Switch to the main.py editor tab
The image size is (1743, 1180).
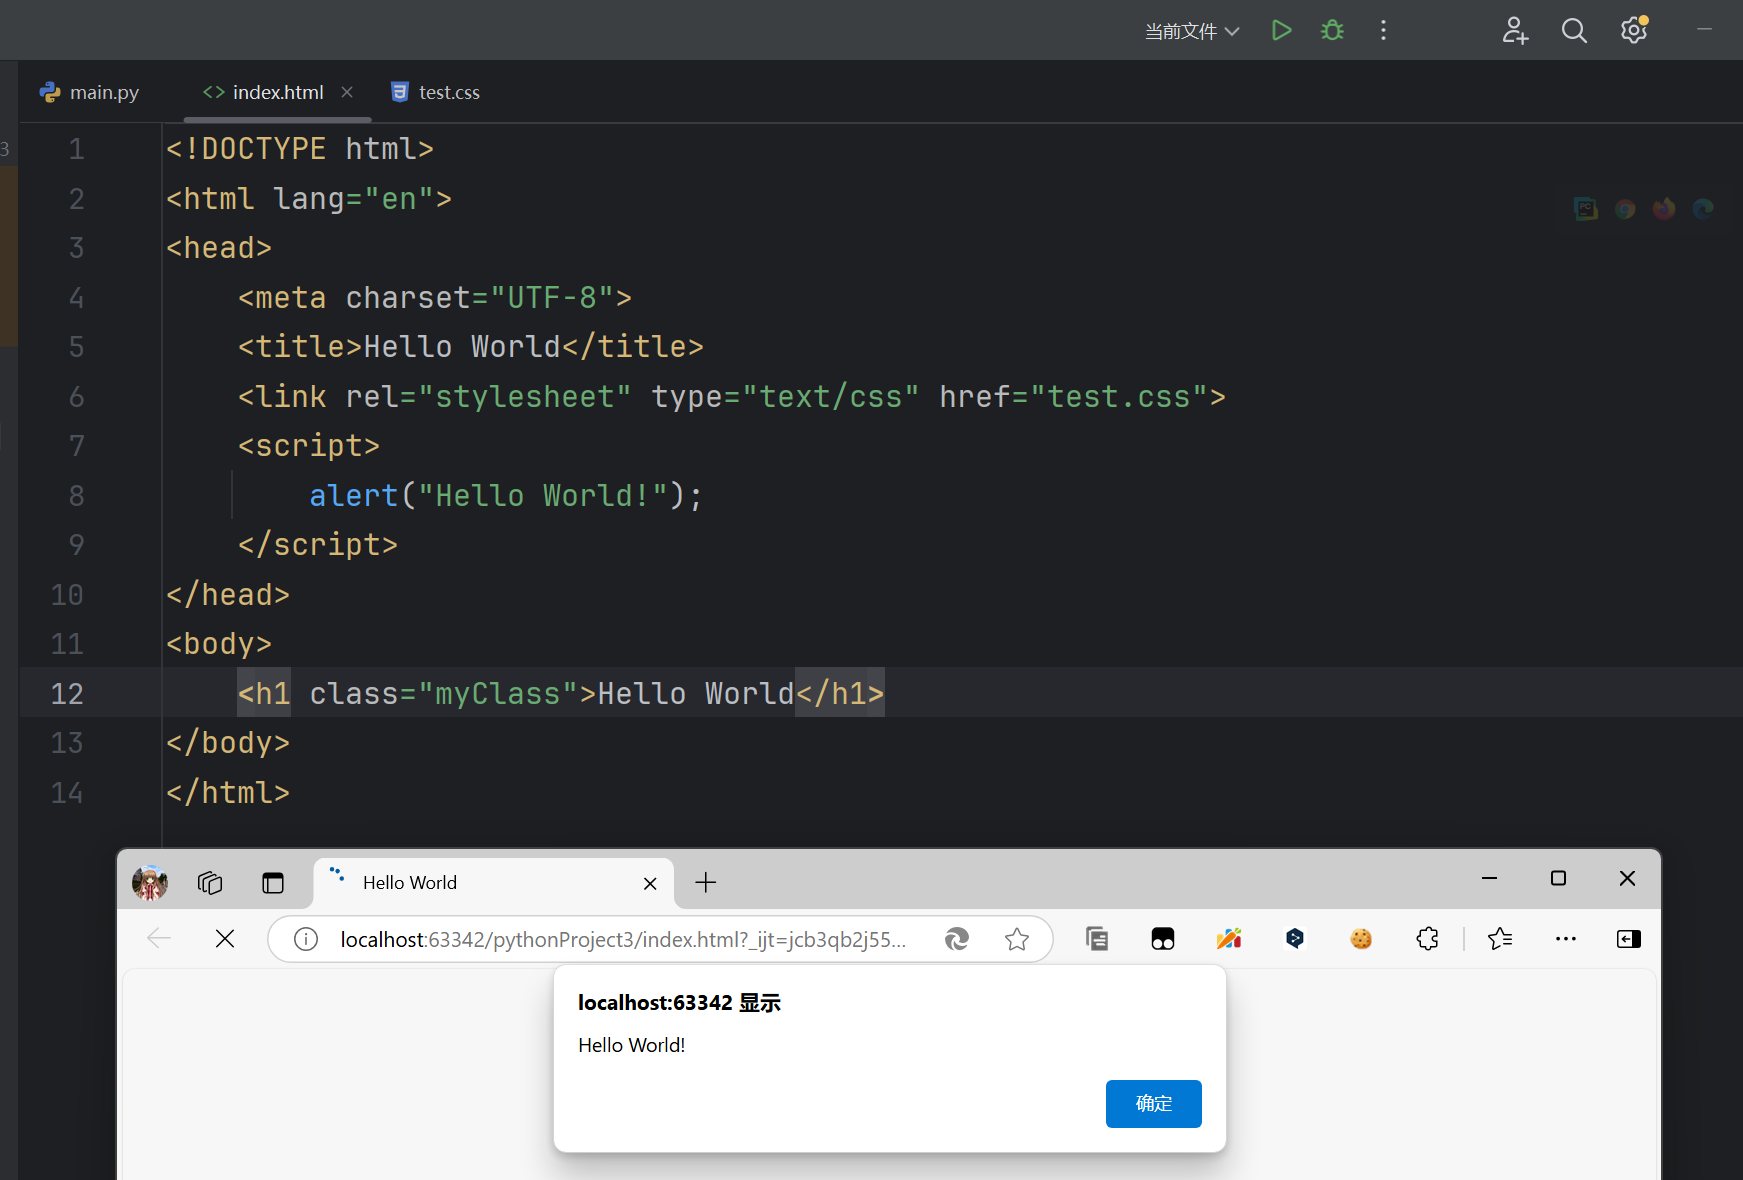(91, 93)
